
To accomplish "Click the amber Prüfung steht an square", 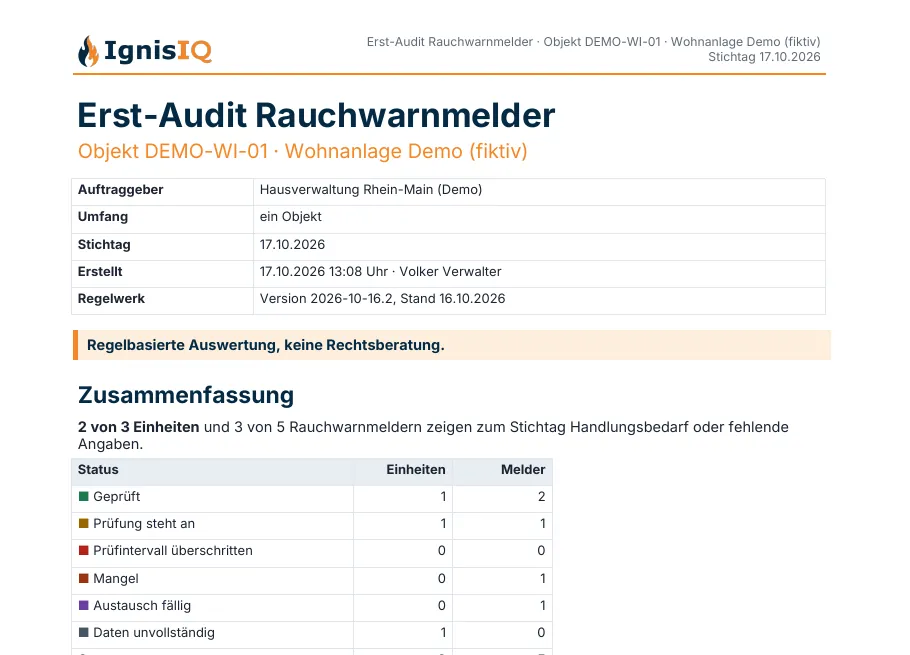I will point(84,523).
